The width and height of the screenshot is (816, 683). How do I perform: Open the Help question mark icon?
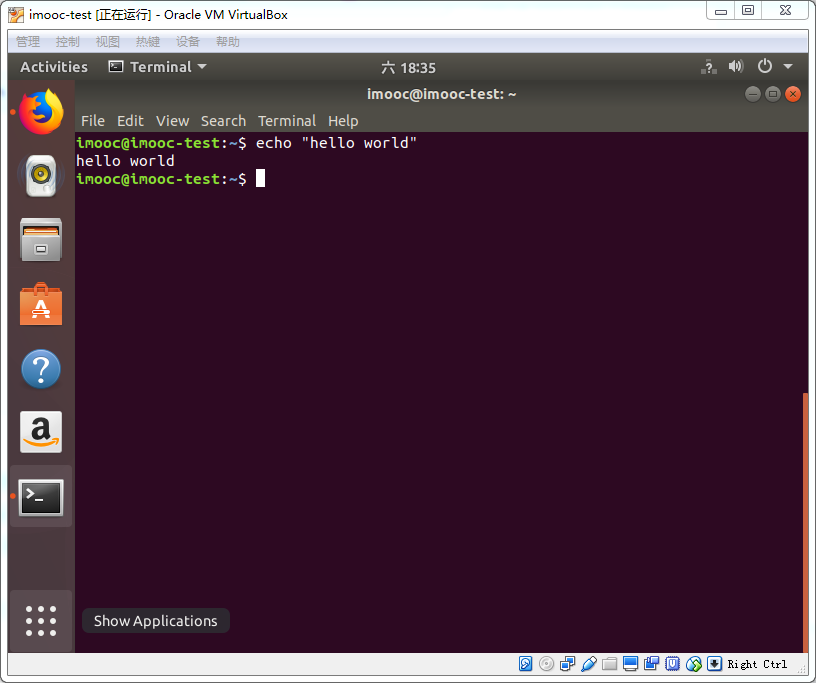tap(41, 369)
